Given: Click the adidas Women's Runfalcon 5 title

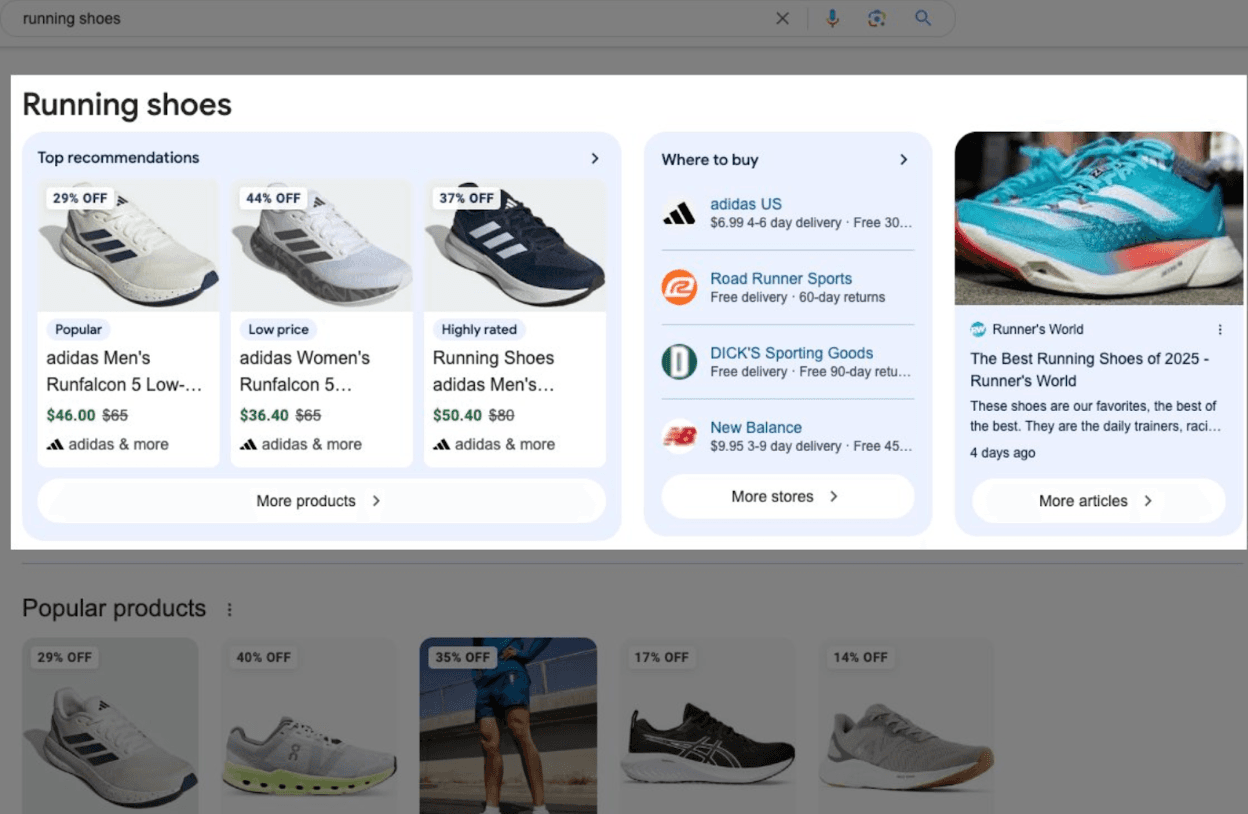Looking at the screenshot, I should [305, 371].
